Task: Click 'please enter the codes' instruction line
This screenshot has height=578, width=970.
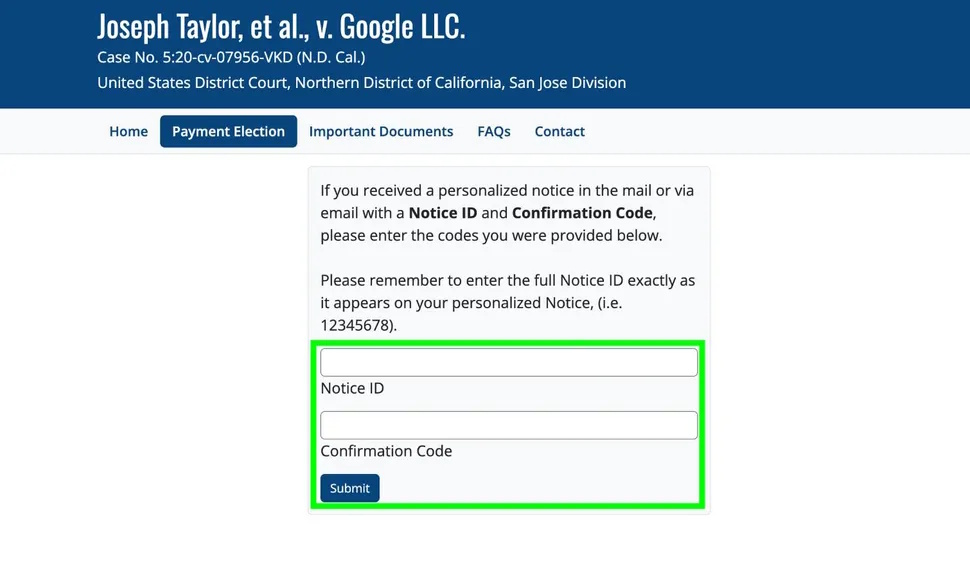Action: coord(491,236)
